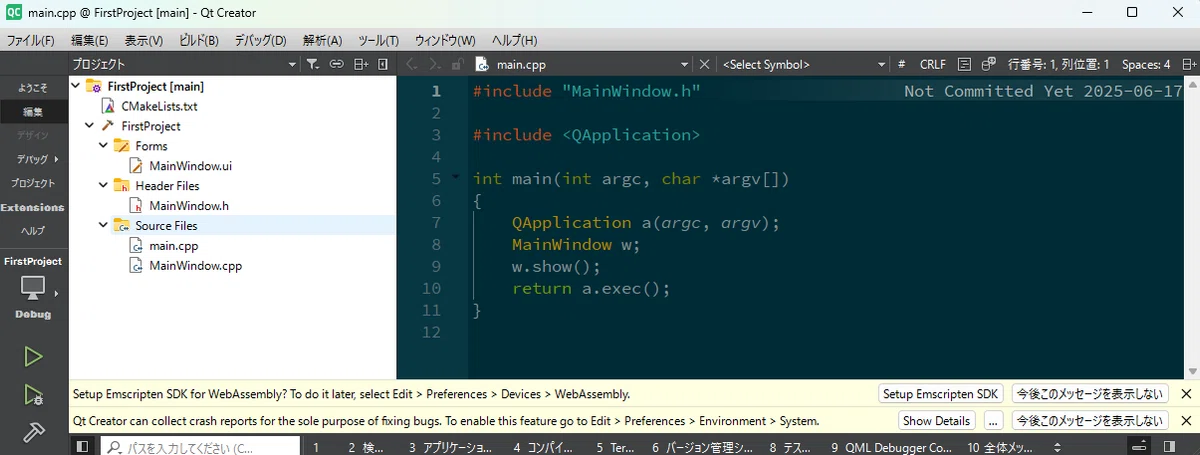Collapse the FirstProject target node
This screenshot has width=1200, height=455.
point(90,126)
